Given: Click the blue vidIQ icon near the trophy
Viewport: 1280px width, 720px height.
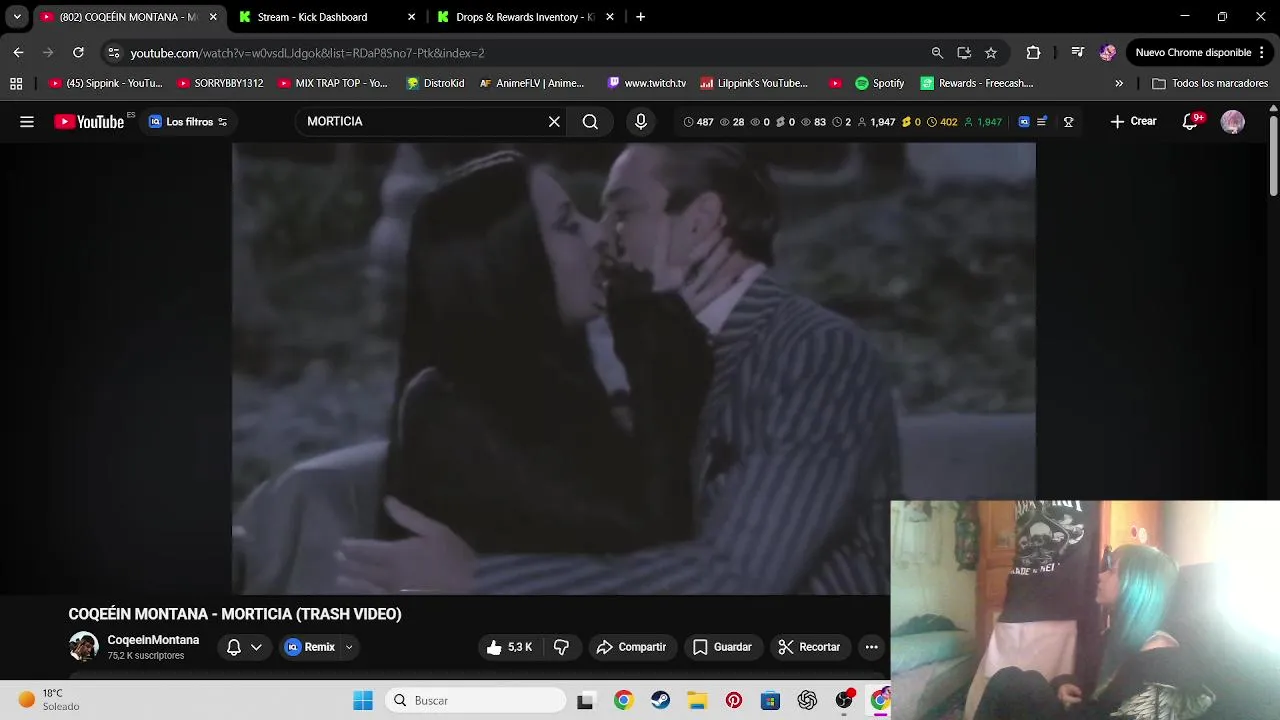Looking at the screenshot, I should [1024, 122].
